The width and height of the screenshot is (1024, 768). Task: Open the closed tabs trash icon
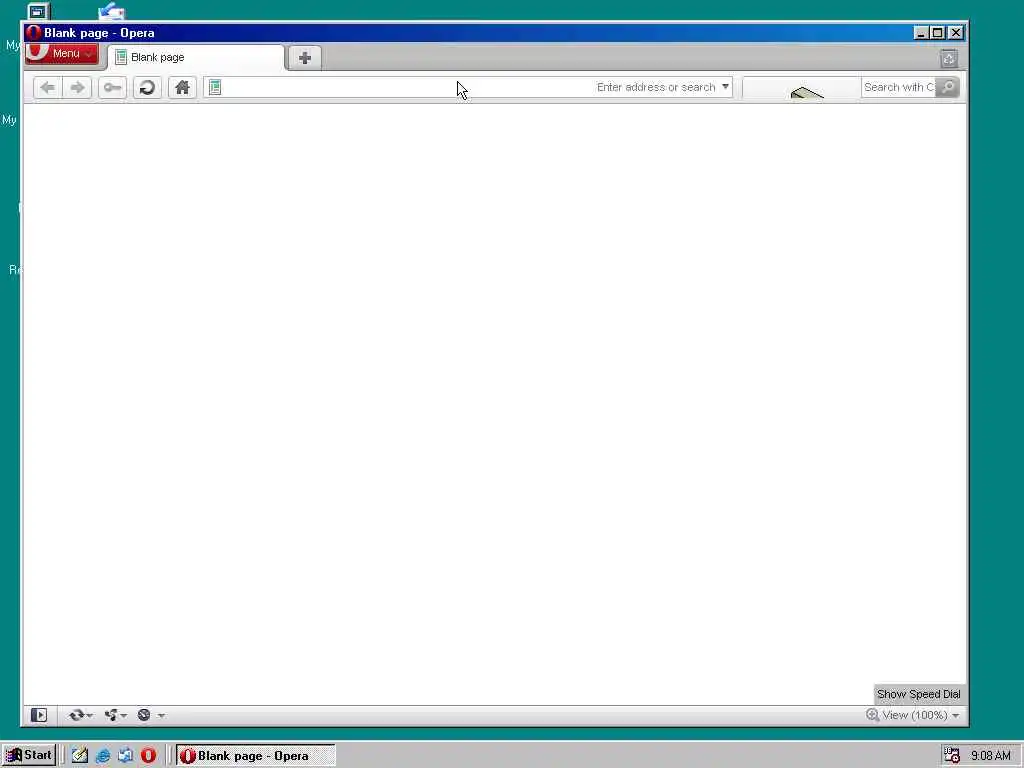(x=949, y=59)
